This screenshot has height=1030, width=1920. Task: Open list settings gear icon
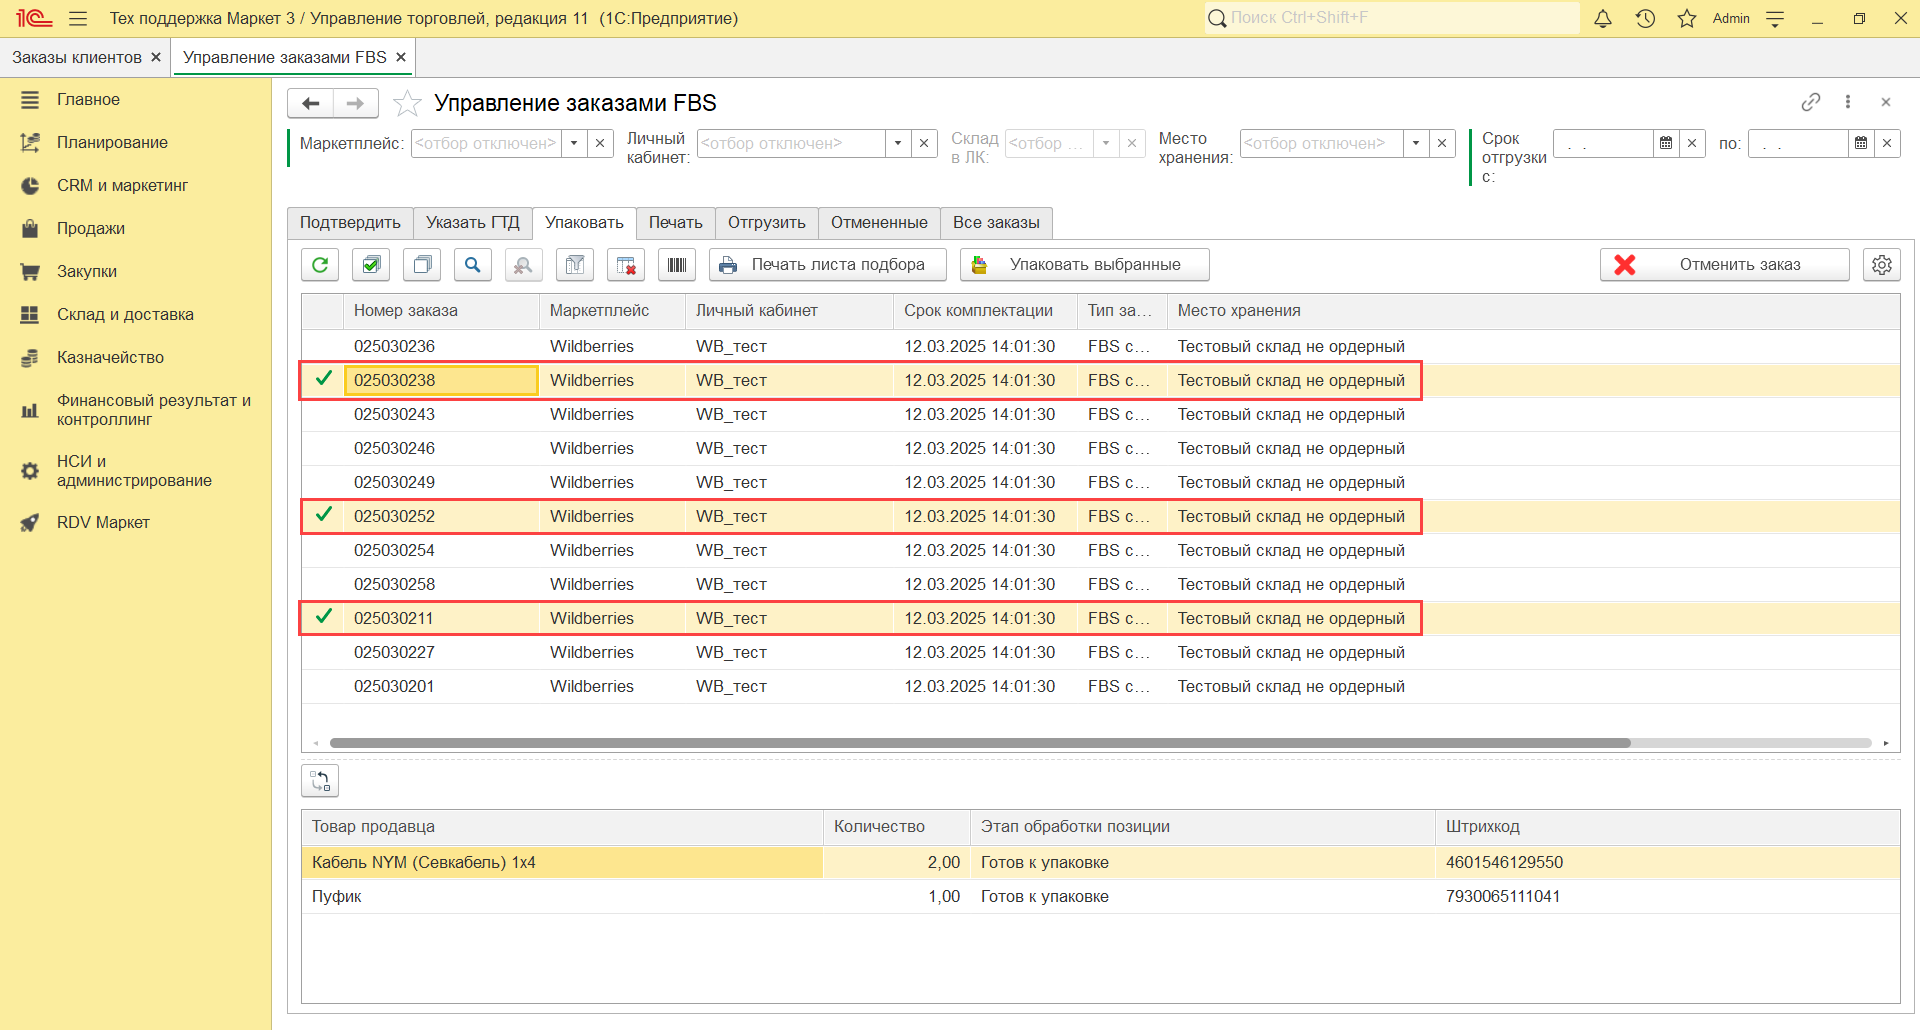tap(1882, 265)
